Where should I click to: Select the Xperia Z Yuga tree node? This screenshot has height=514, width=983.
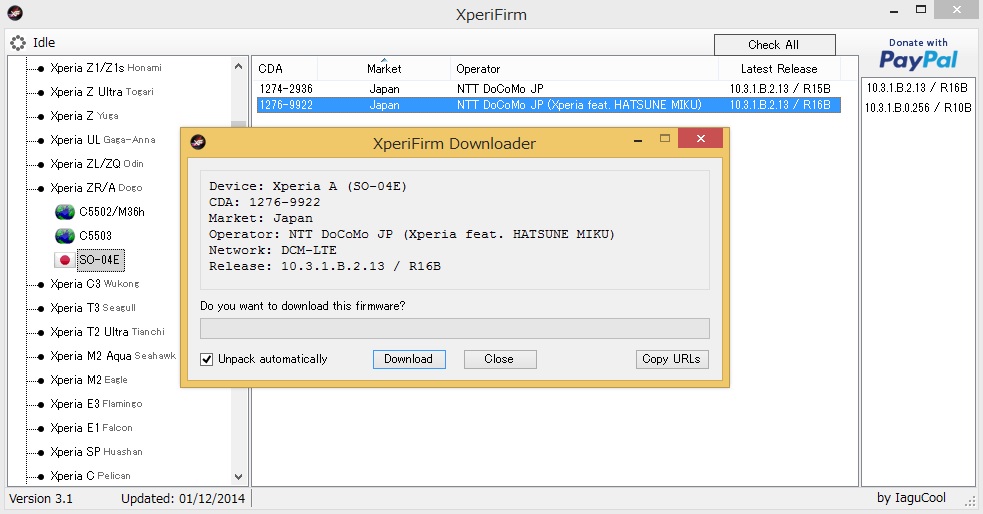84,116
